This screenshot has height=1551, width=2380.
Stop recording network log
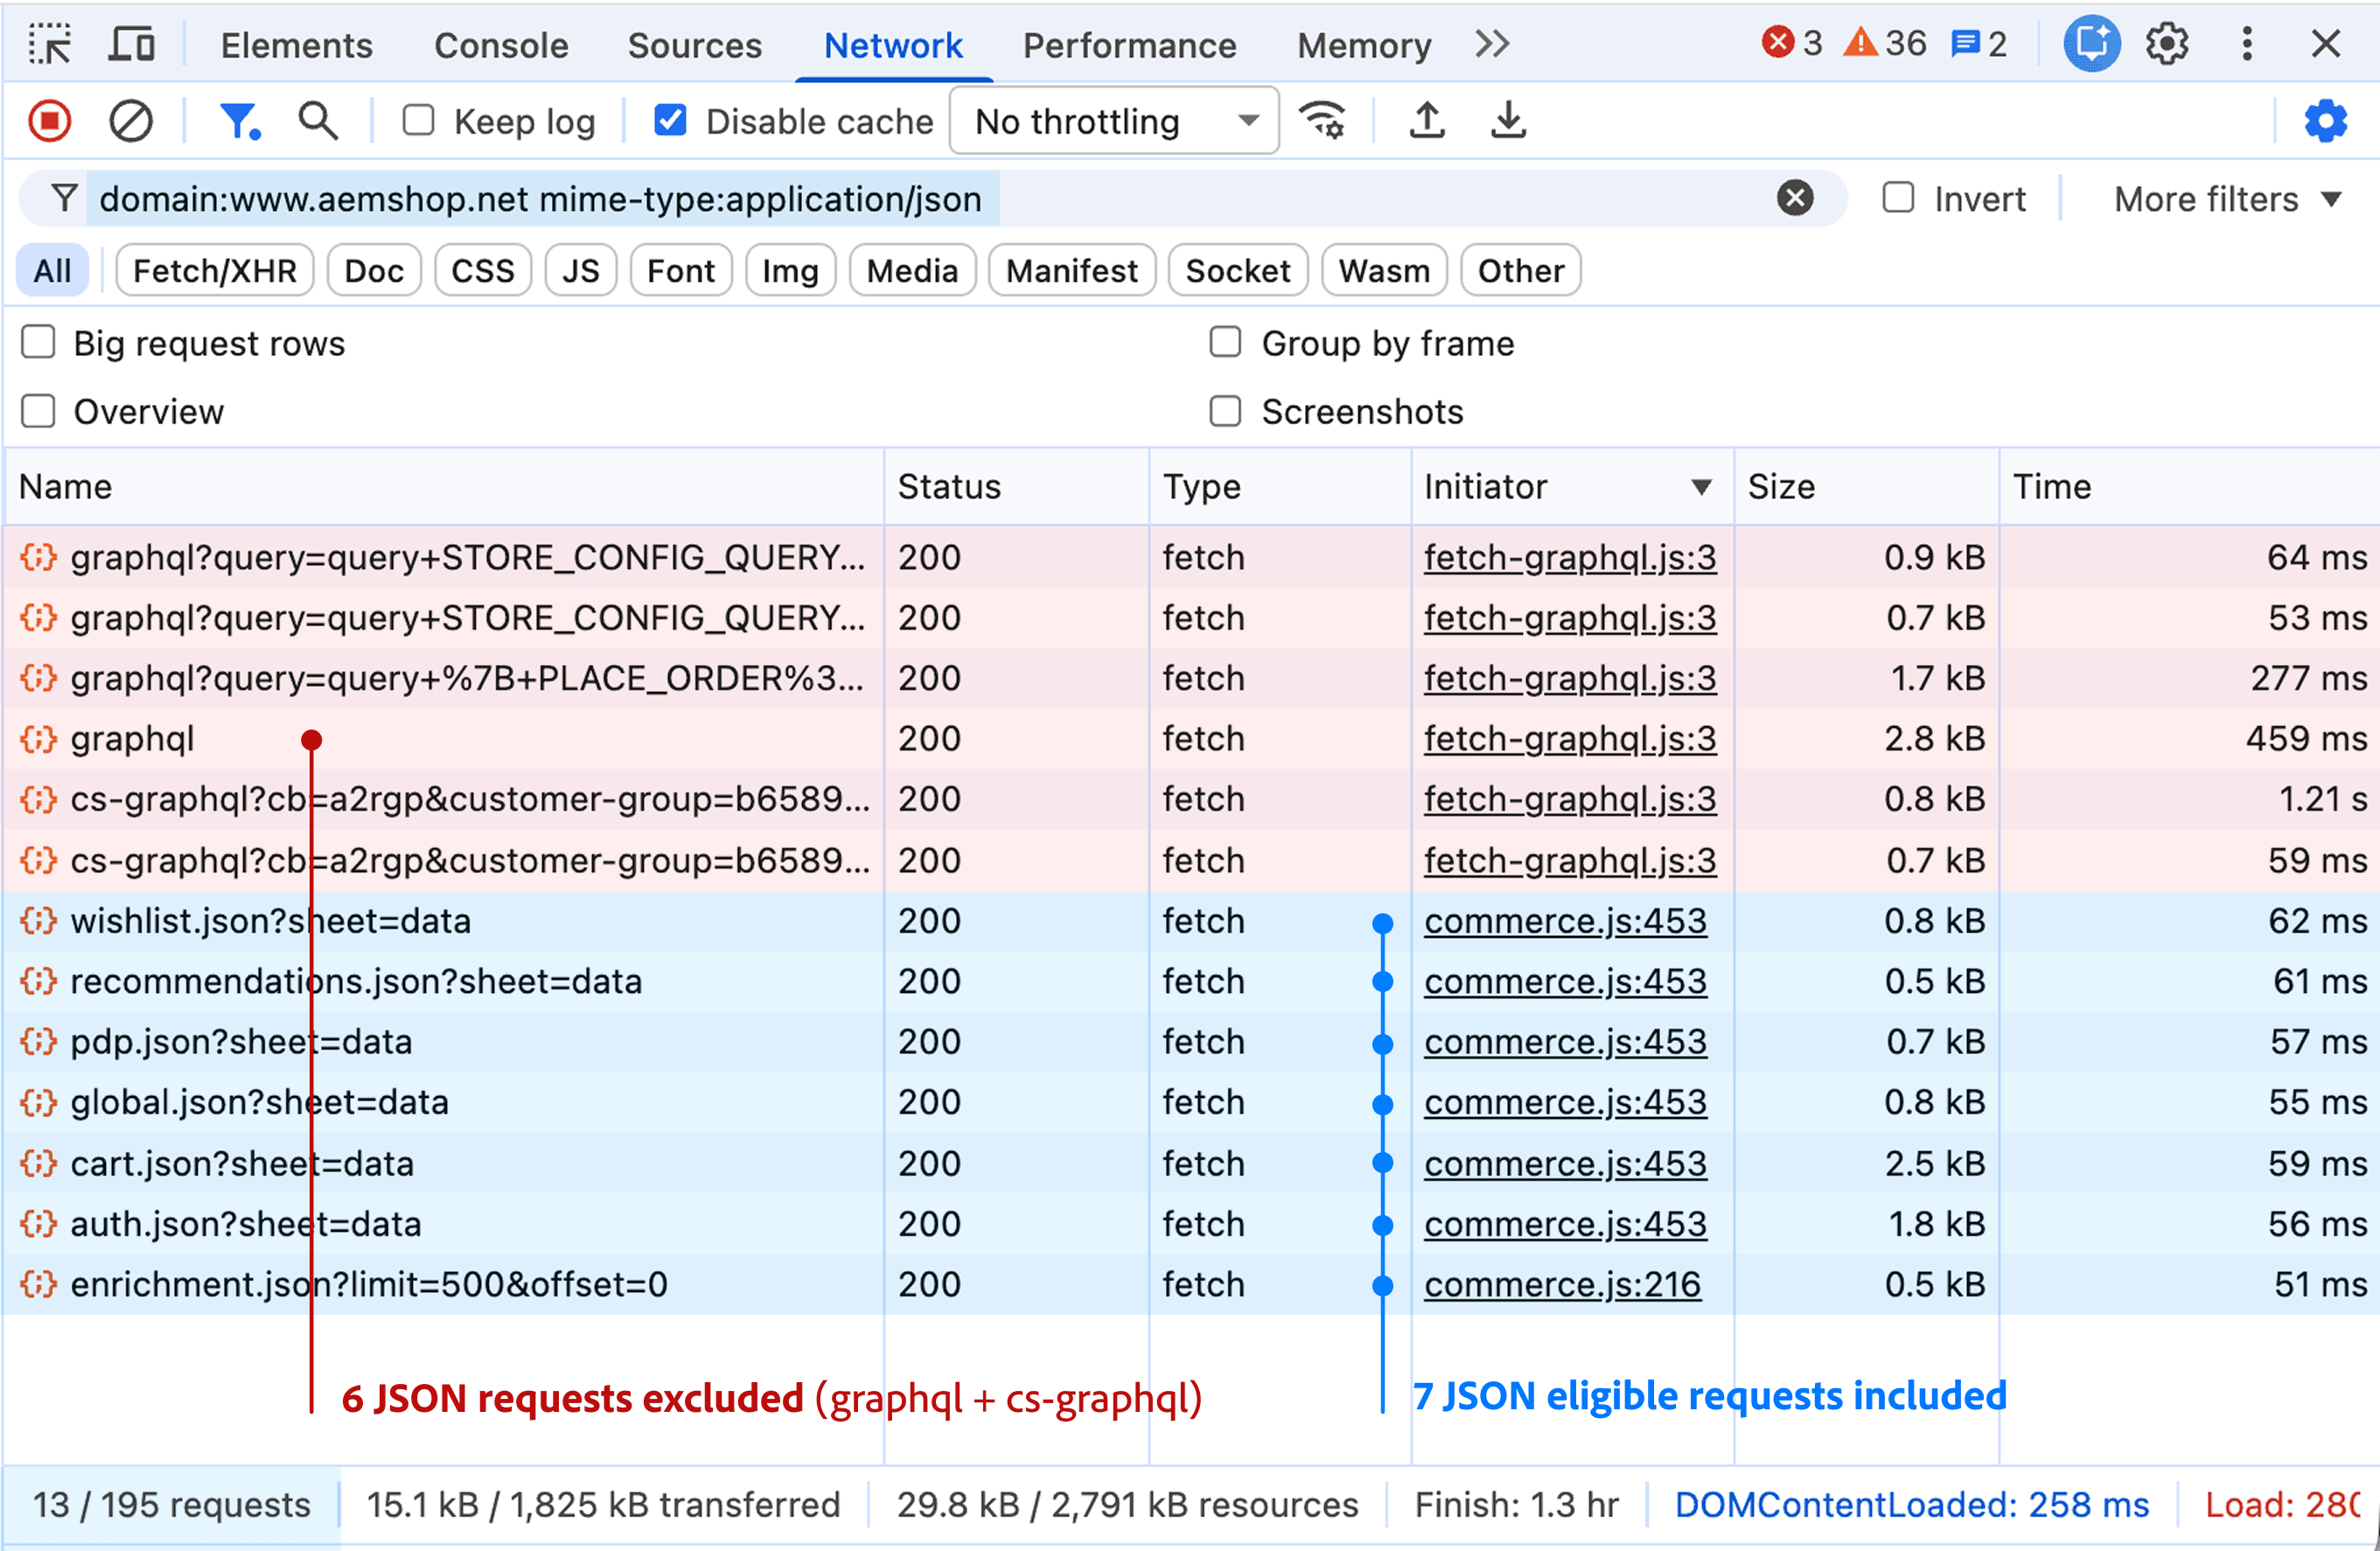50,122
